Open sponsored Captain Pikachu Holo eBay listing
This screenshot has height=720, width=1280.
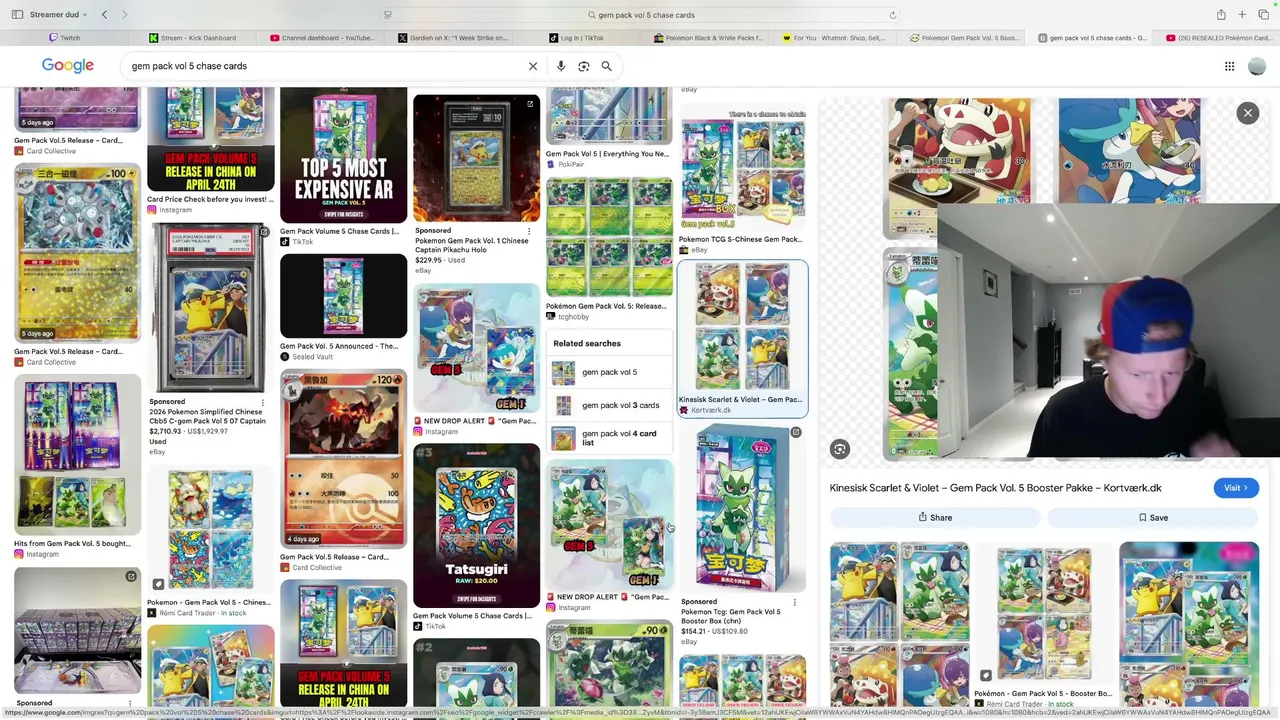[x=472, y=245]
